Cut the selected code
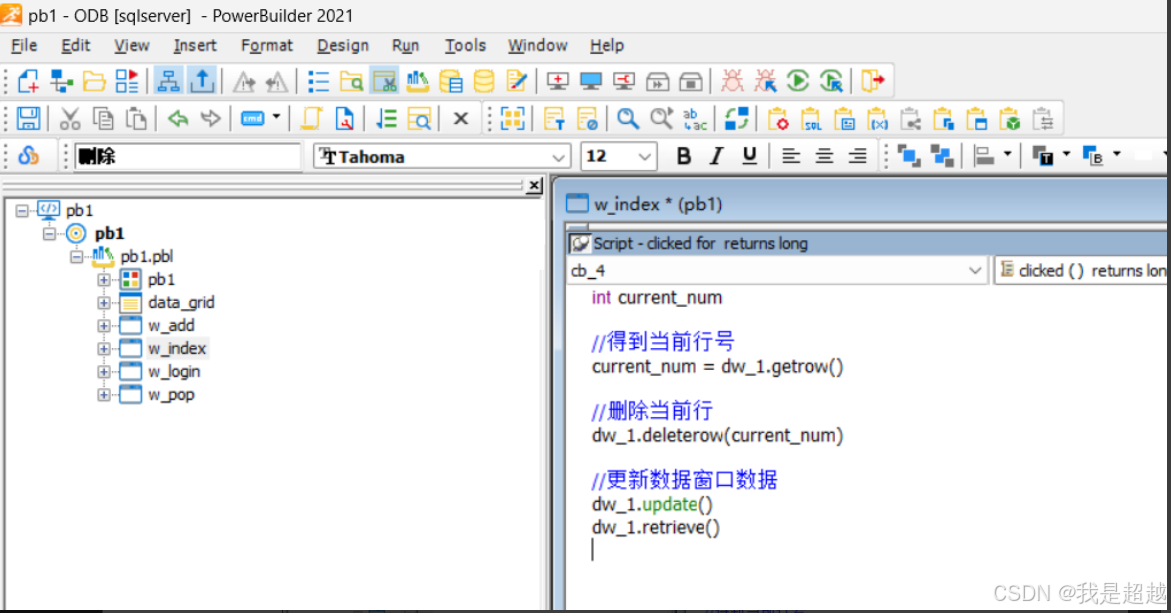The height and width of the screenshot is (613, 1171). (70, 119)
